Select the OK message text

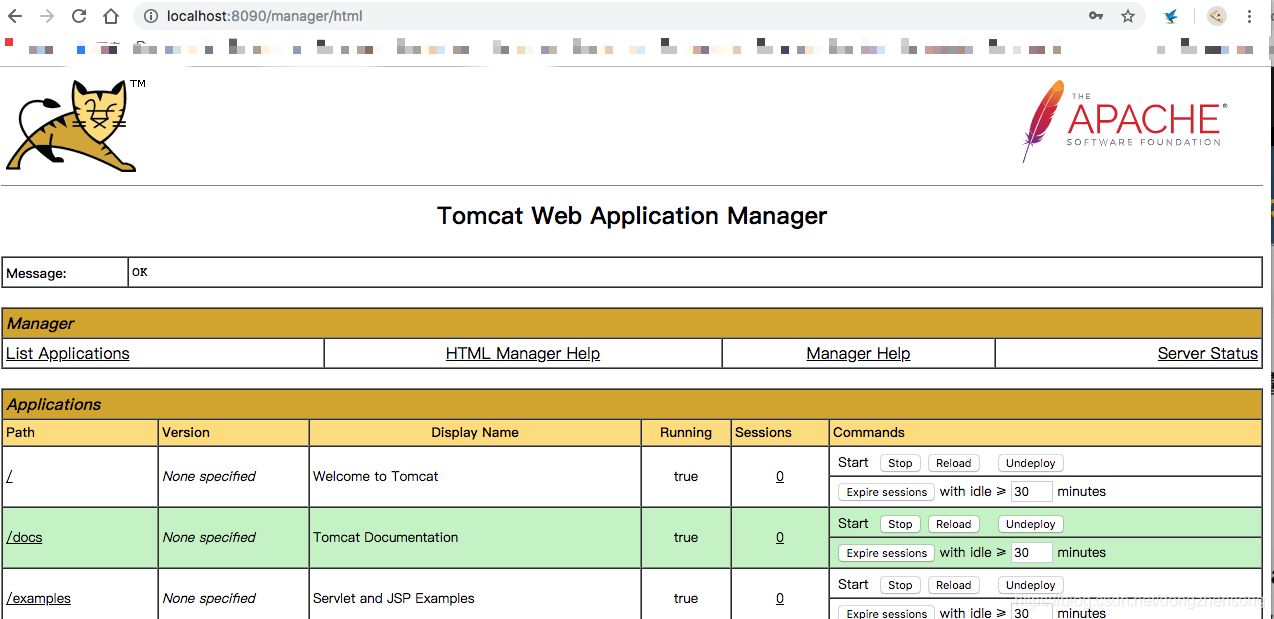pyautogui.click(x=139, y=272)
